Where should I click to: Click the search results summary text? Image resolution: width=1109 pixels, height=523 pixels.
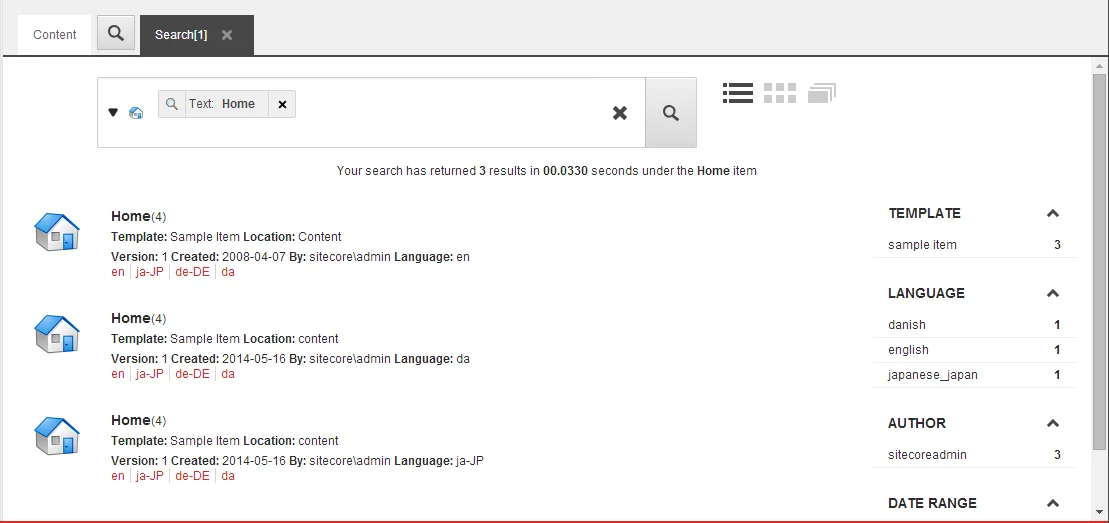547,171
